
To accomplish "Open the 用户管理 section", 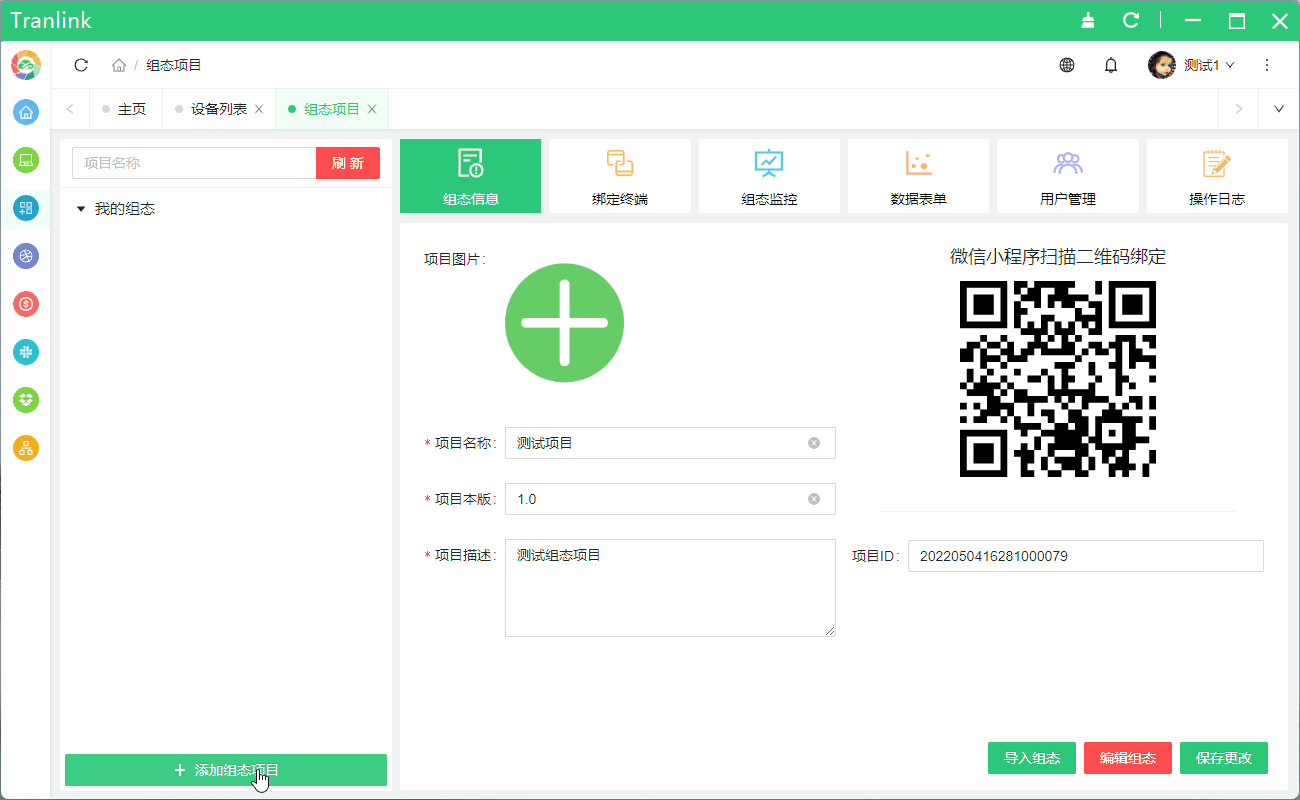I will click(x=1068, y=176).
